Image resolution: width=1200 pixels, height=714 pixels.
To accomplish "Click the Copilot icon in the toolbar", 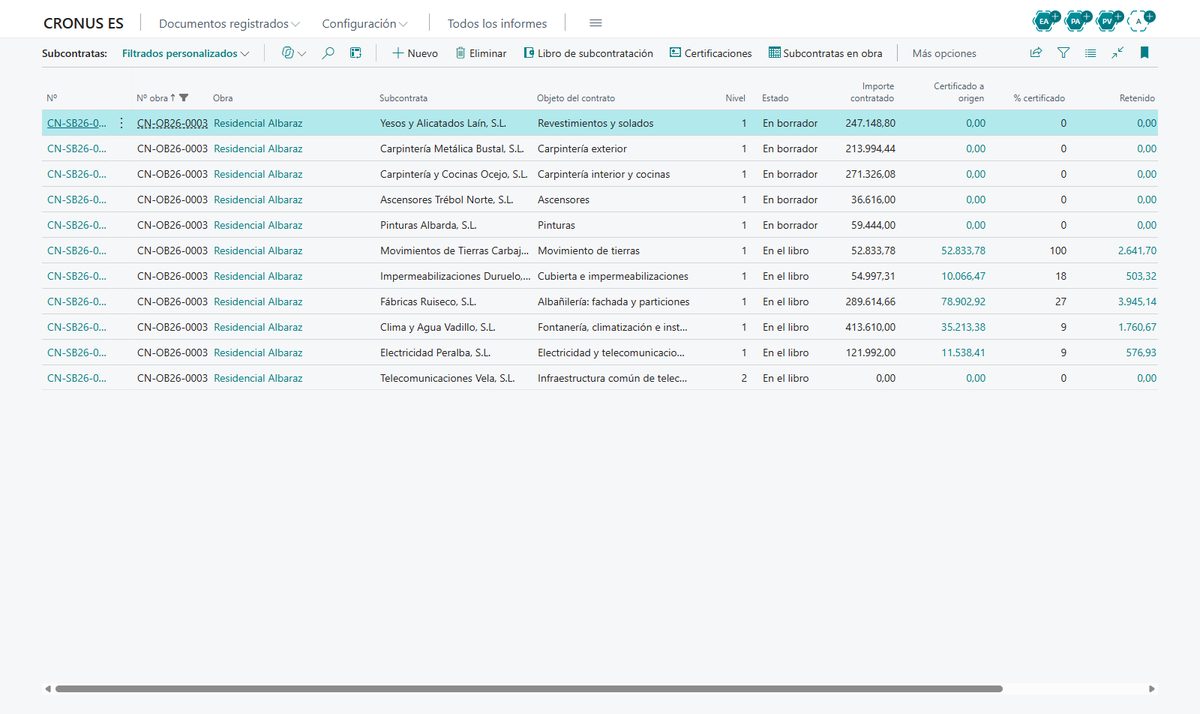I will 288,53.
